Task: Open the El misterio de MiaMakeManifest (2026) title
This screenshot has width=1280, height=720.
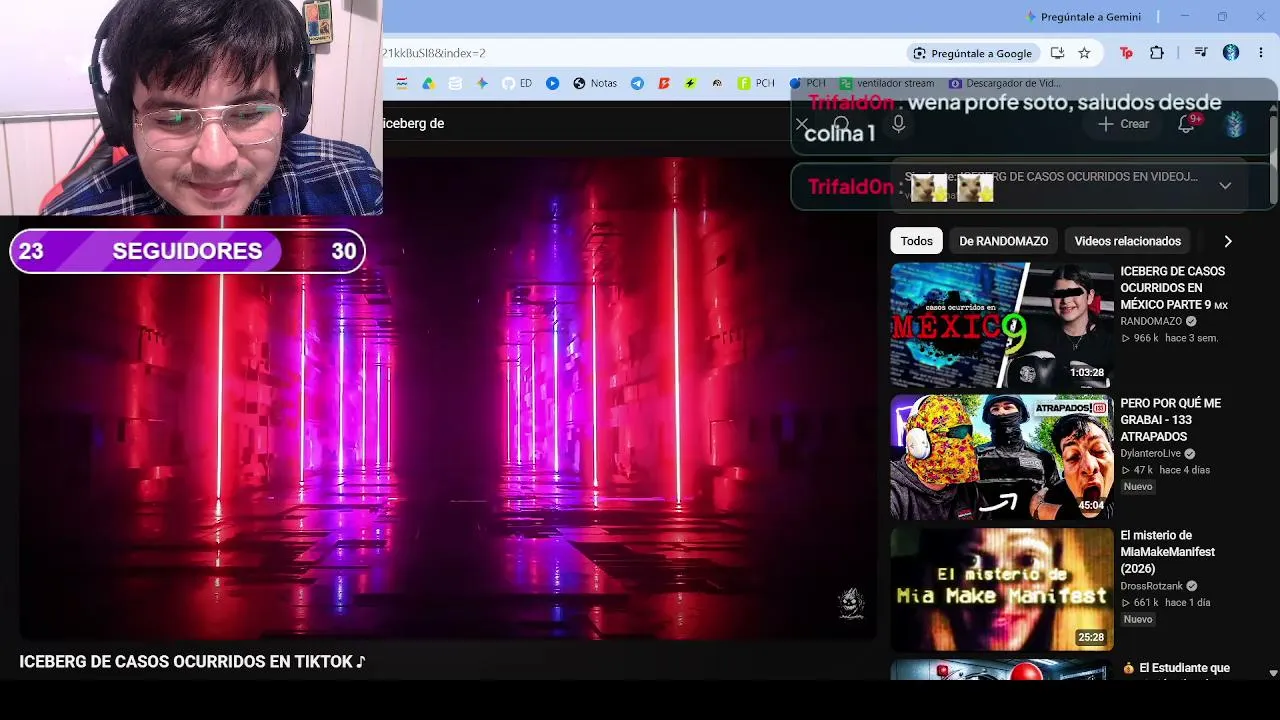Action: pos(1167,552)
